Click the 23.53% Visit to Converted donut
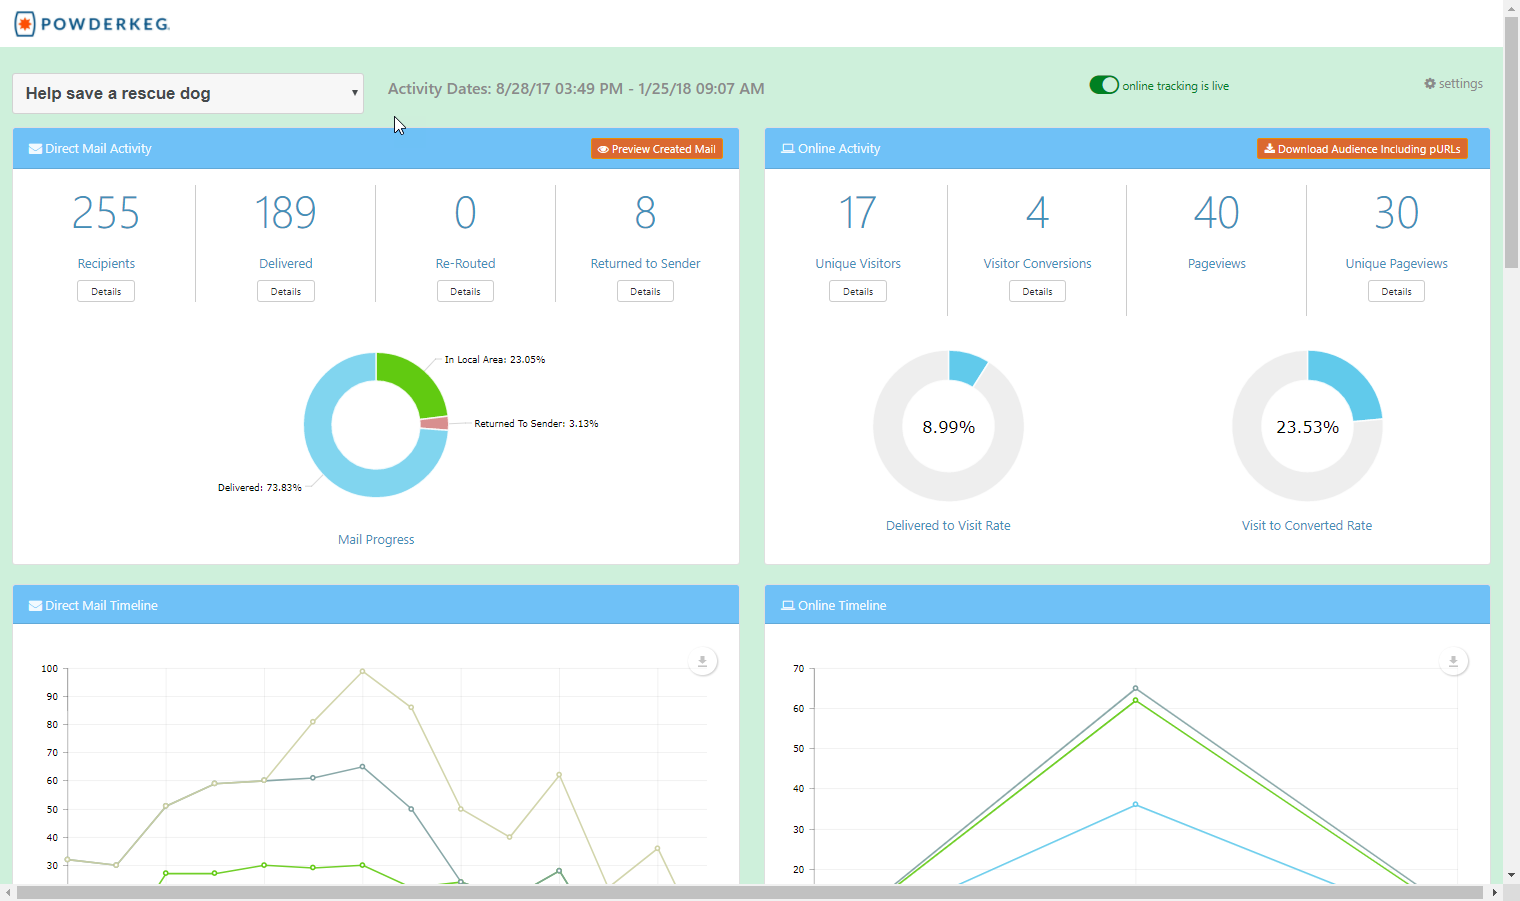Viewport: 1520px width, 901px height. (1307, 426)
